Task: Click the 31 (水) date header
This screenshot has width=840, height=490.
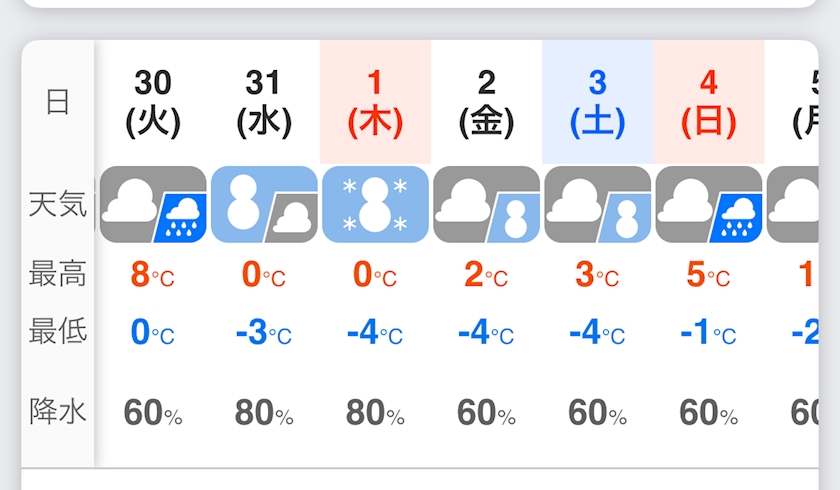Action: (x=264, y=104)
